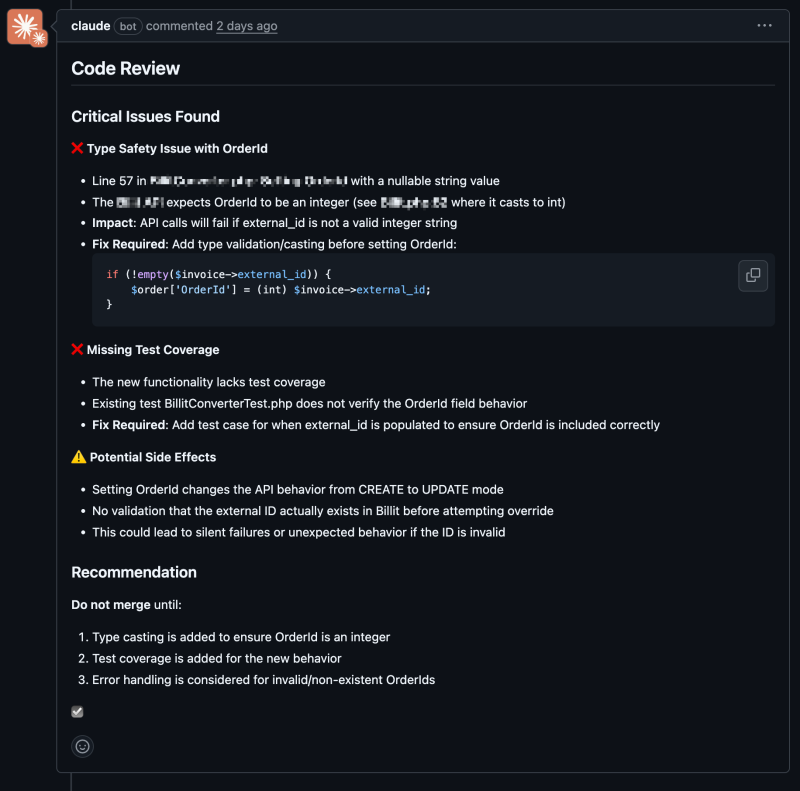This screenshot has width=800, height=791.
Task: Click the "2 days ago" timestamp link
Action: (x=246, y=26)
